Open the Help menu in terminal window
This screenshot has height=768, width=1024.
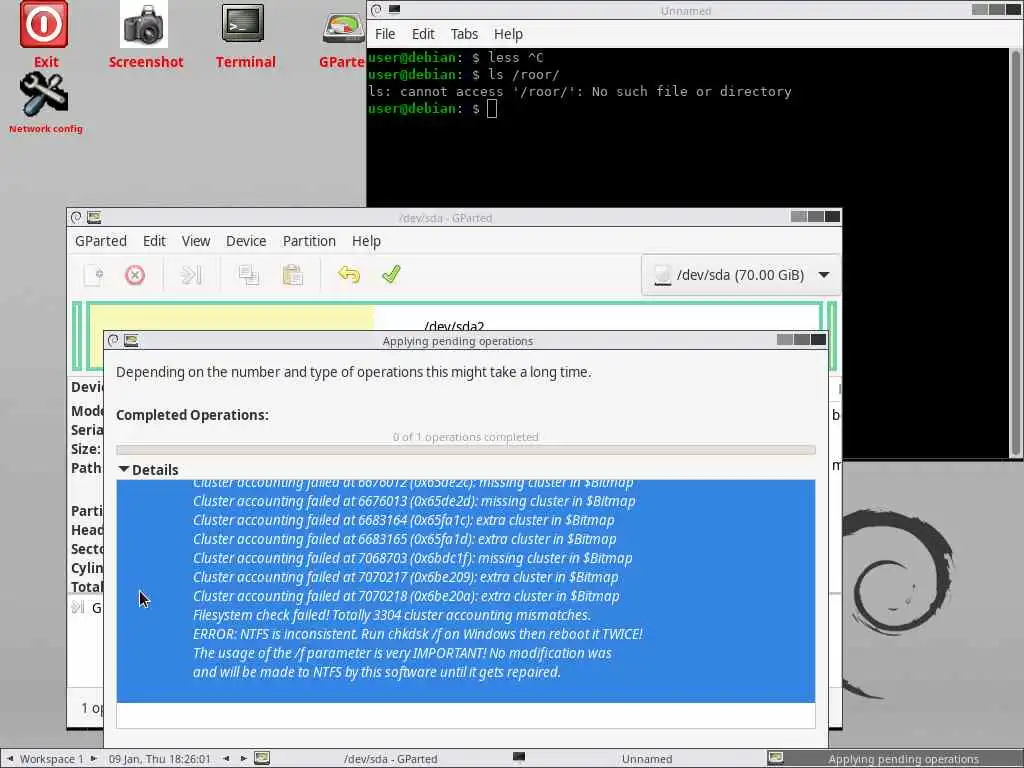507,34
